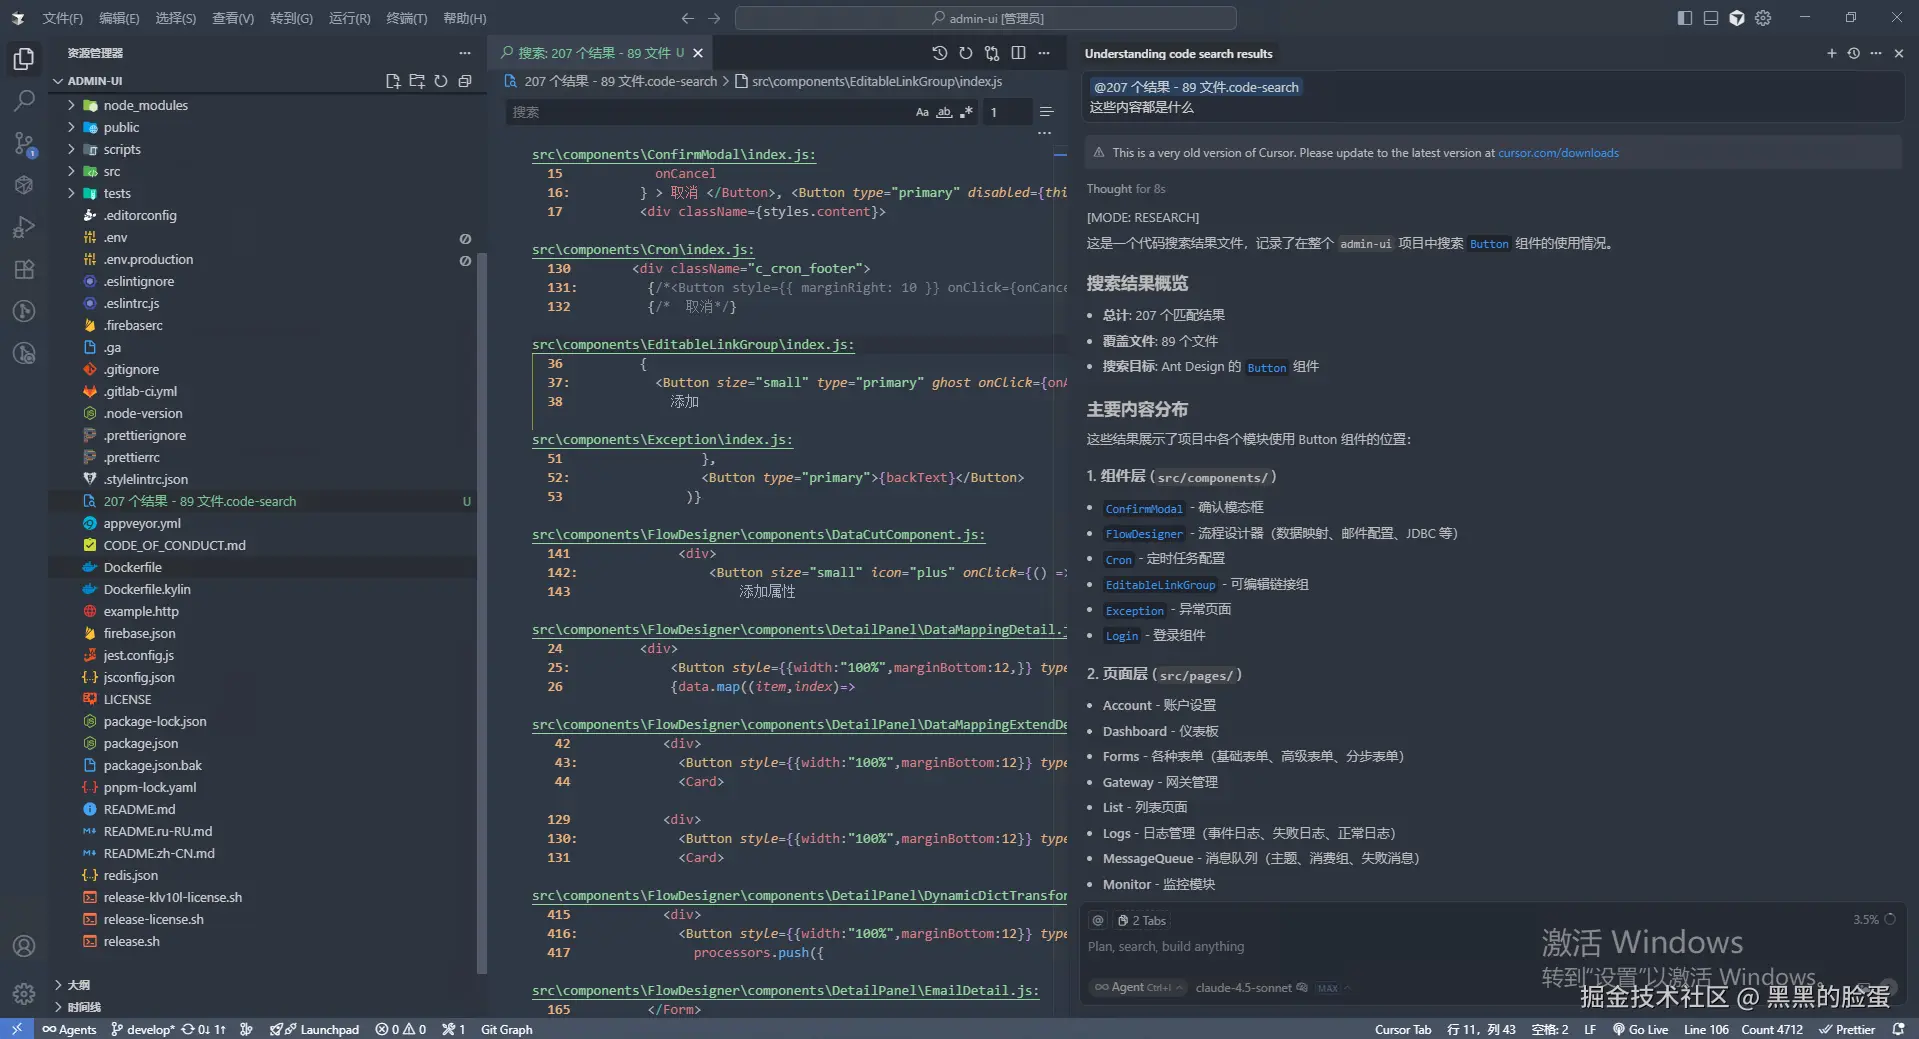Toggle Match Case in search editor
The height and width of the screenshot is (1039, 1919).
tap(922, 112)
